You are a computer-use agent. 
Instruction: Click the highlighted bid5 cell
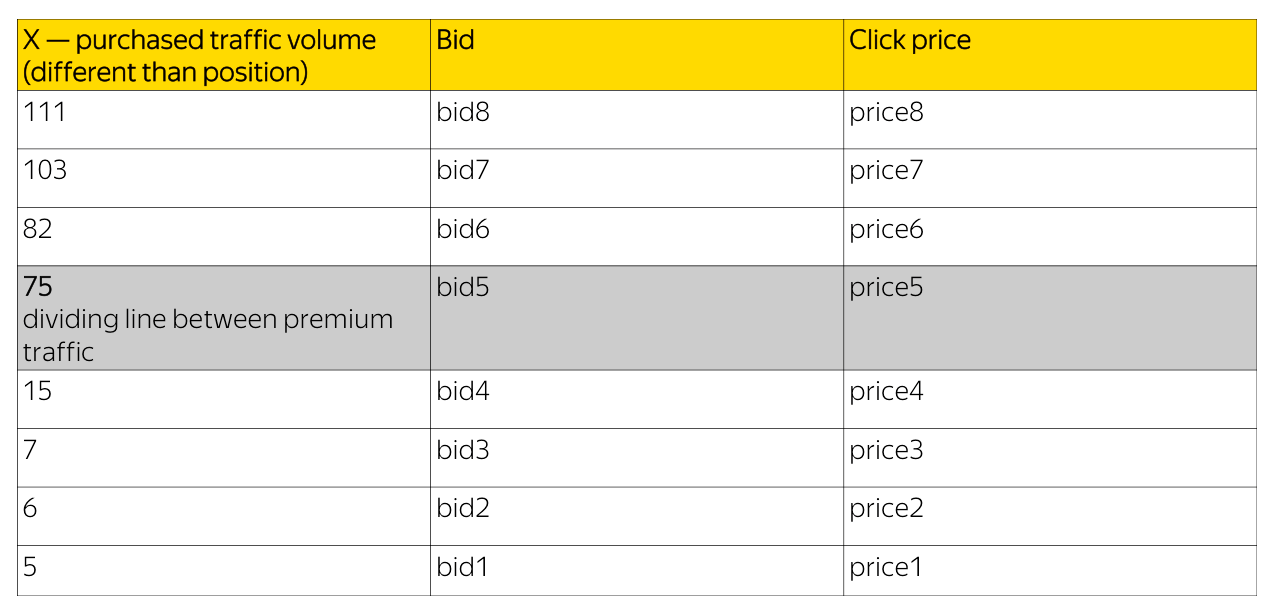pyautogui.click(x=463, y=288)
